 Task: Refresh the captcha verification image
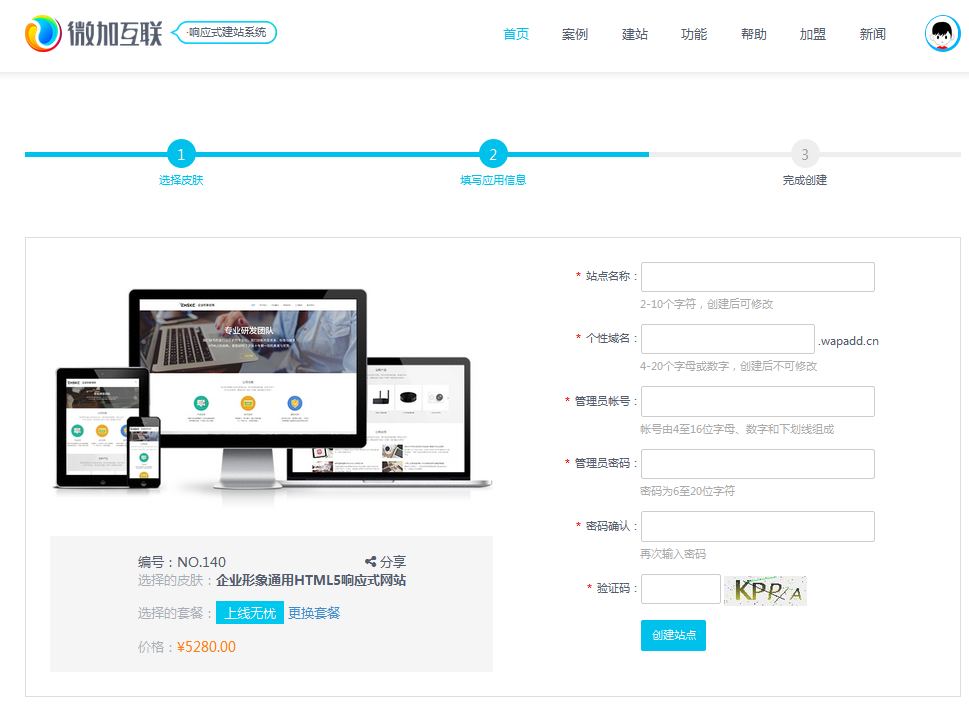pyautogui.click(x=765, y=590)
